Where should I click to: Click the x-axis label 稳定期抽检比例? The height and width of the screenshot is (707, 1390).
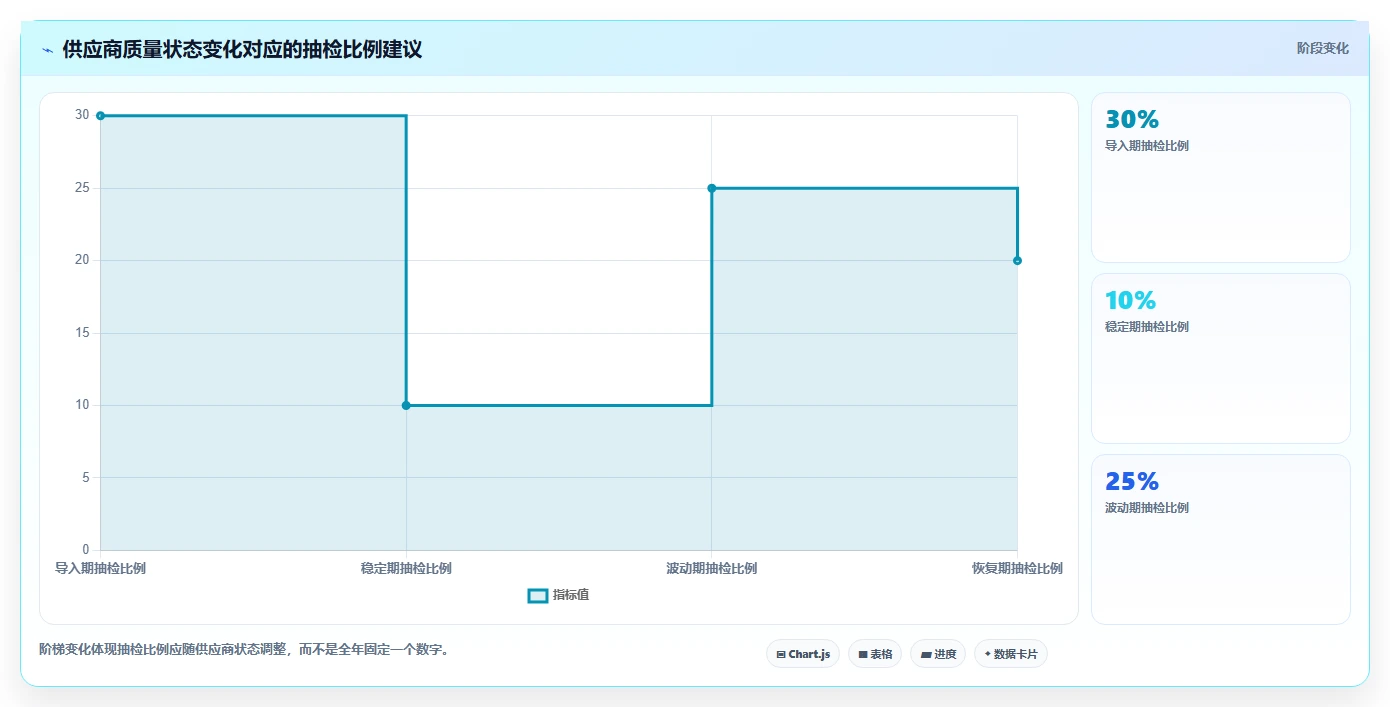click(x=406, y=568)
